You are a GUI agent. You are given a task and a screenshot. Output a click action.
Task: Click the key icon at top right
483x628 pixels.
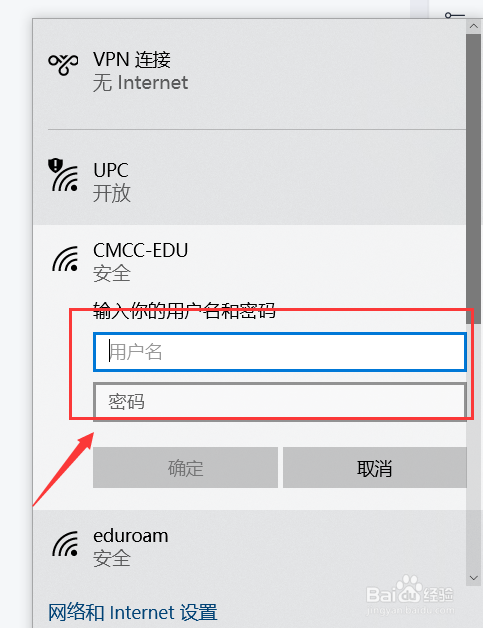coord(455,16)
